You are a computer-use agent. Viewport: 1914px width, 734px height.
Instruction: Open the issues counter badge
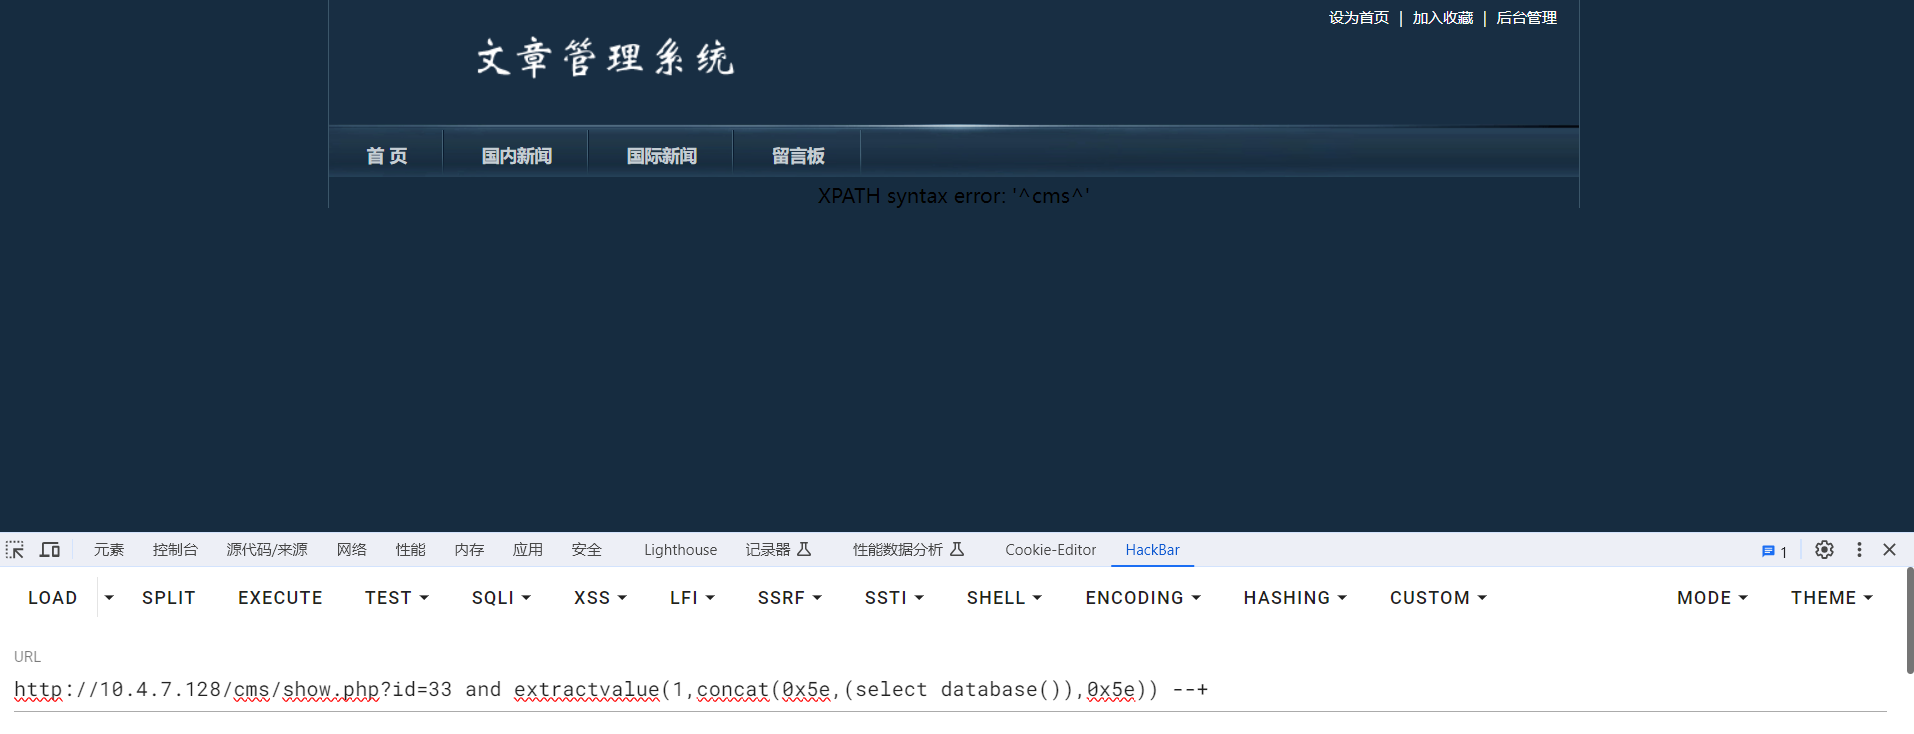(1774, 551)
